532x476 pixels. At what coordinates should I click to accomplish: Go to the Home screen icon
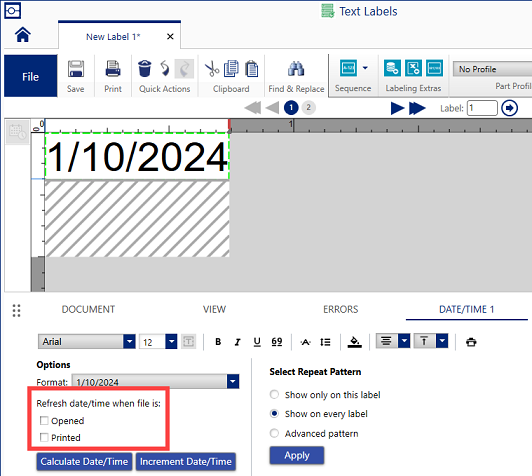pyautogui.click(x=23, y=35)
